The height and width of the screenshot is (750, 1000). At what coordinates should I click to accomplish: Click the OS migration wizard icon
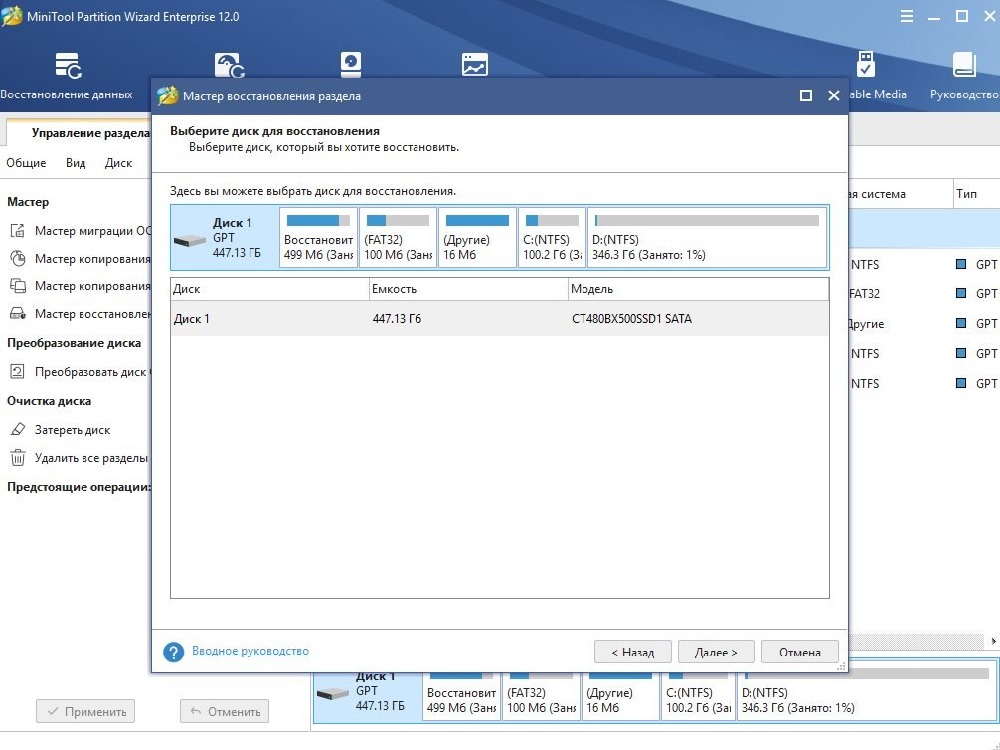[x=18, y=230]
